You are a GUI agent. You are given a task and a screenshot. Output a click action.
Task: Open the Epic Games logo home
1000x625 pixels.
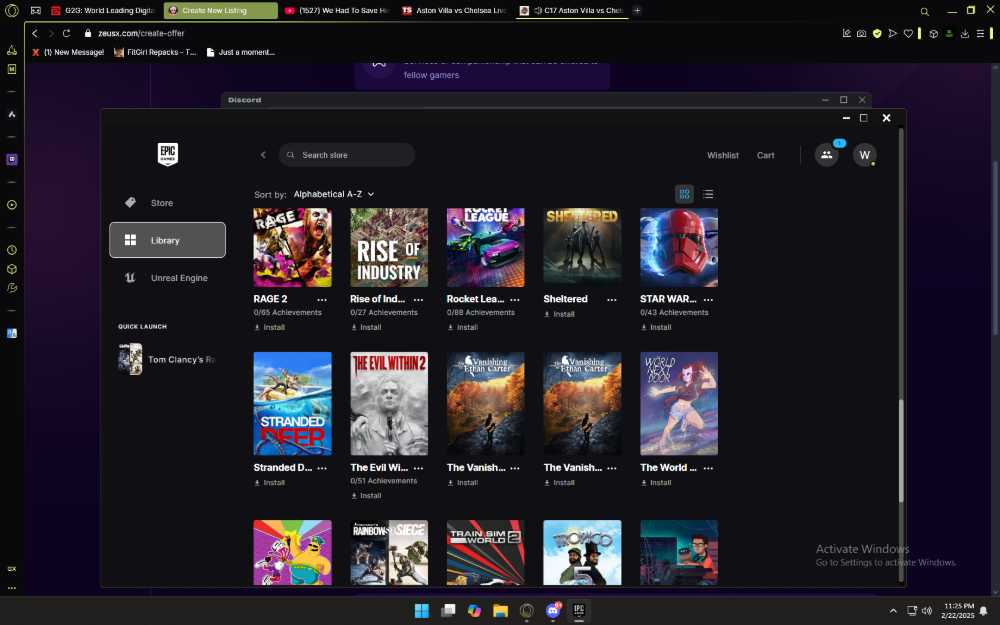point(168,154)
